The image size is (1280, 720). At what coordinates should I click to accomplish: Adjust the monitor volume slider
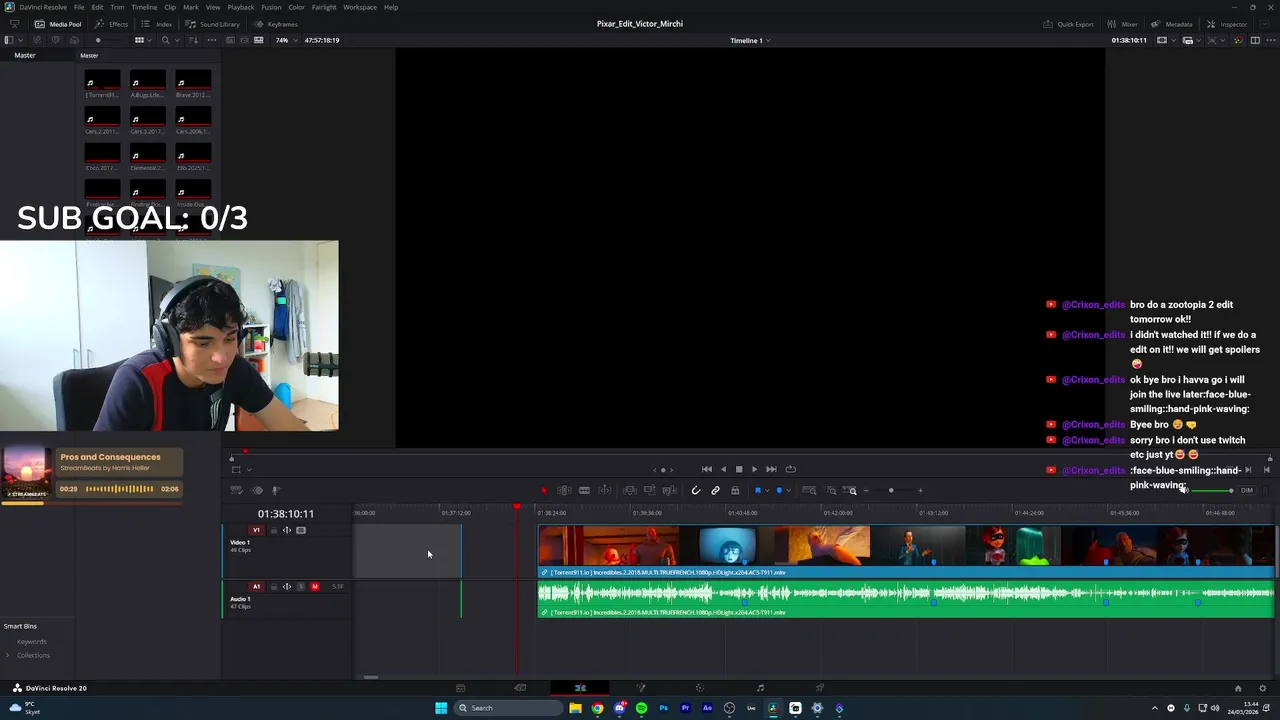1214,490
